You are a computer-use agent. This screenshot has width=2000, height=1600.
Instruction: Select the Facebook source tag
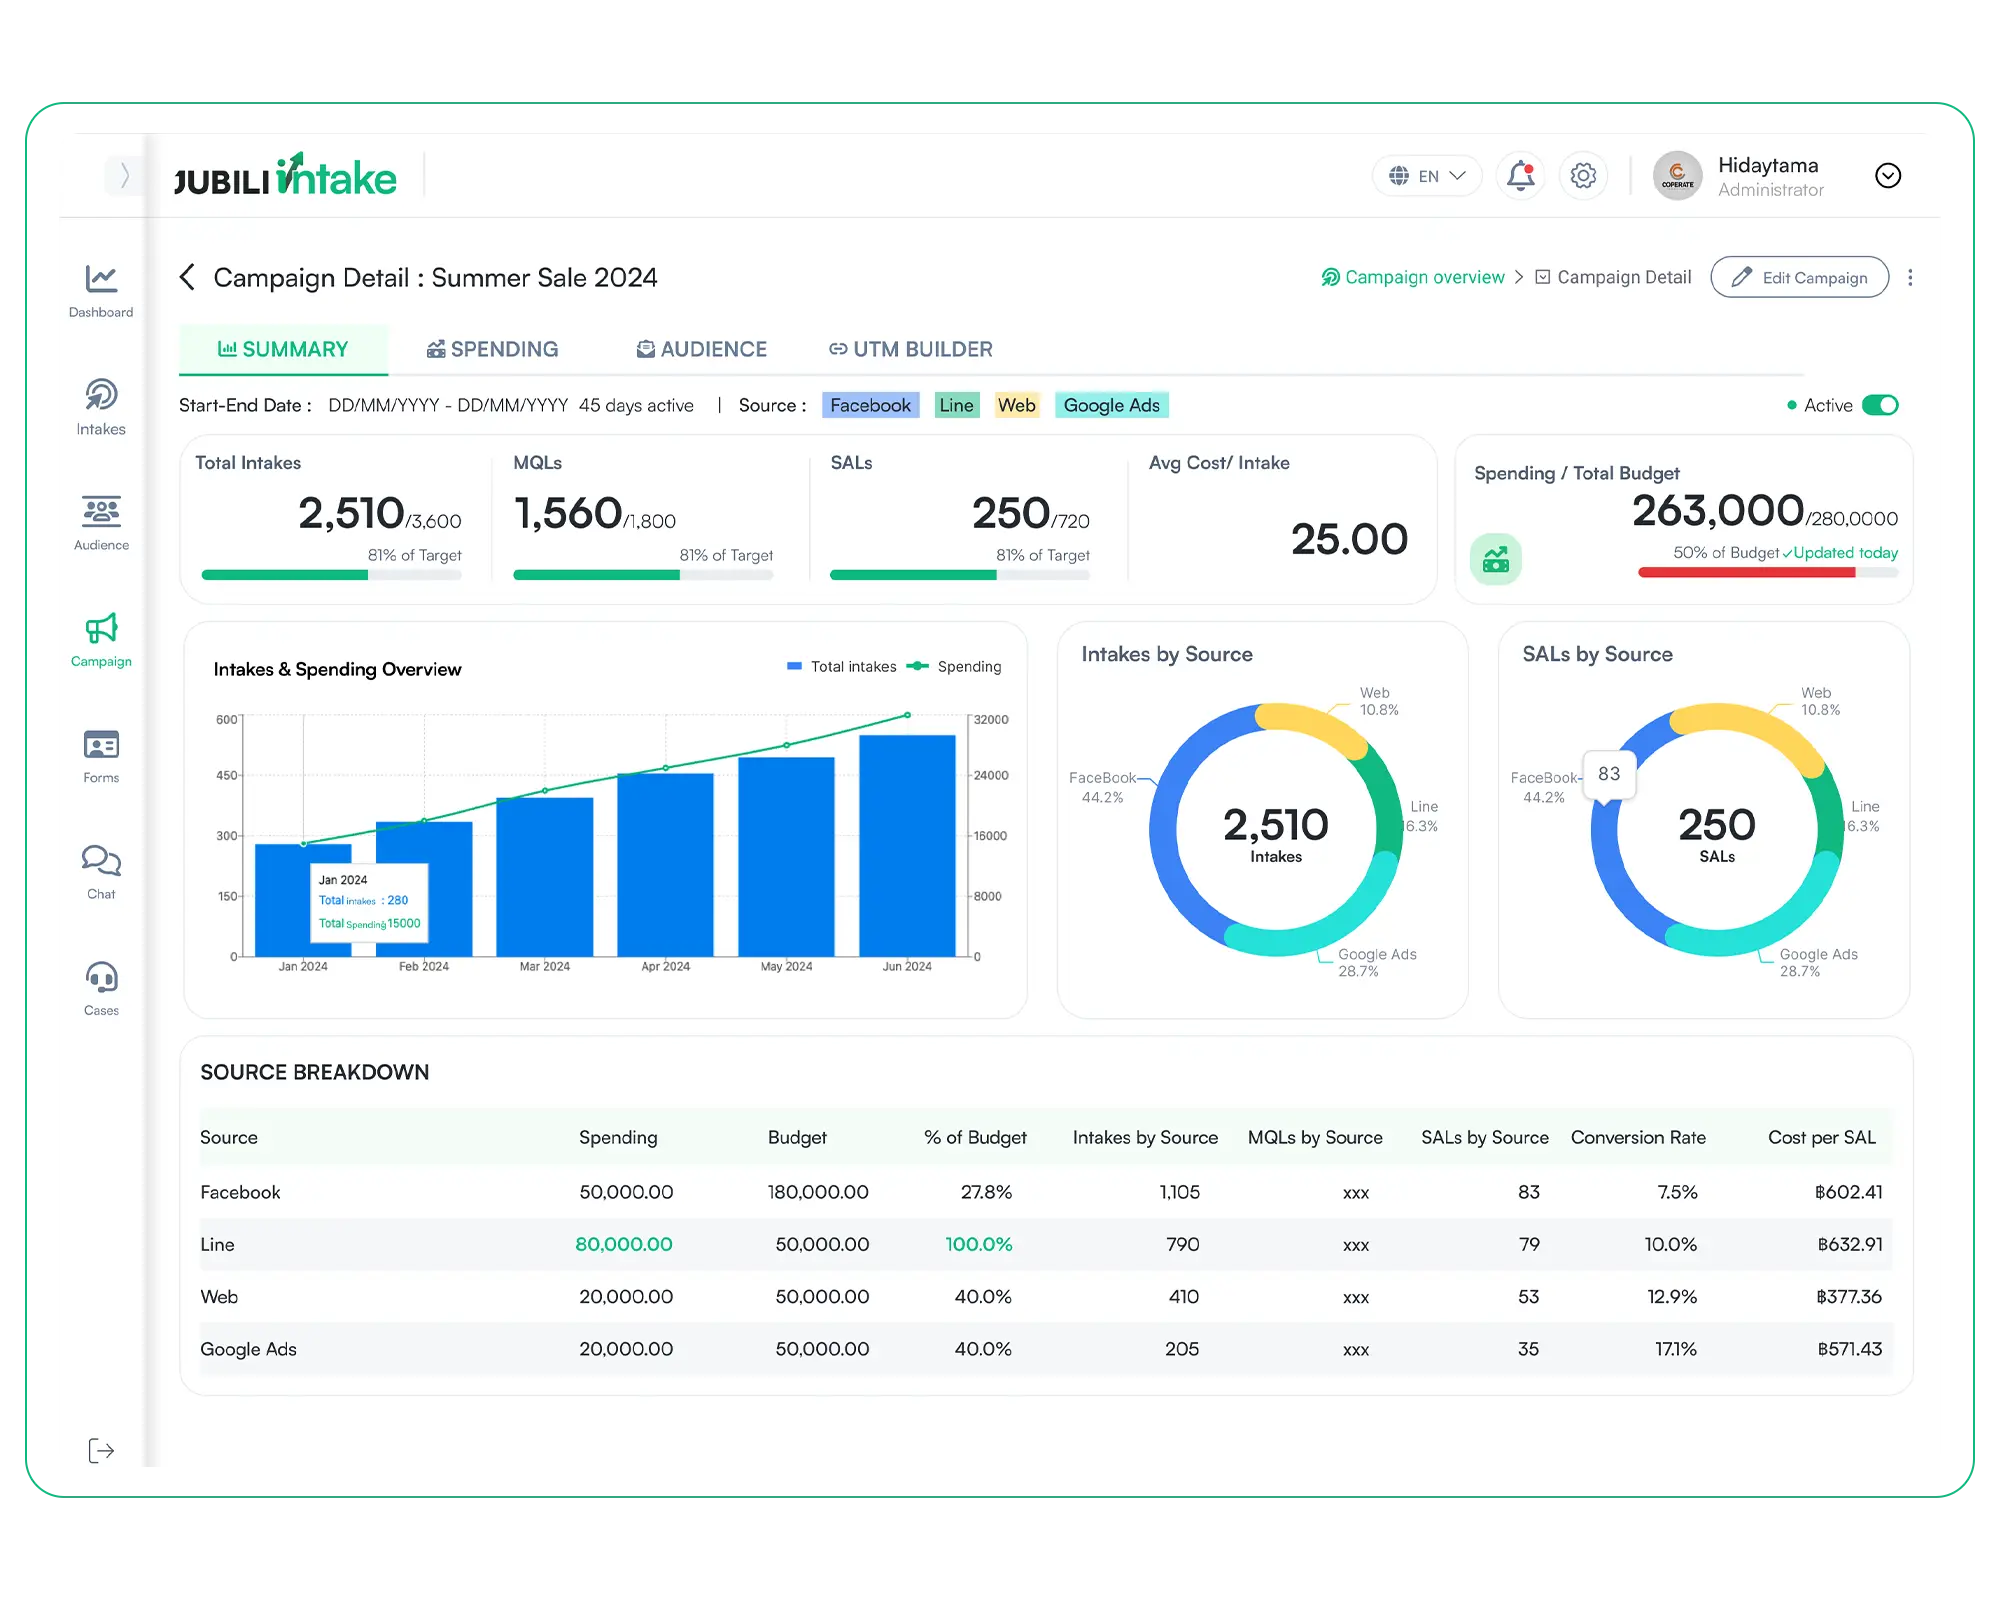870,405
